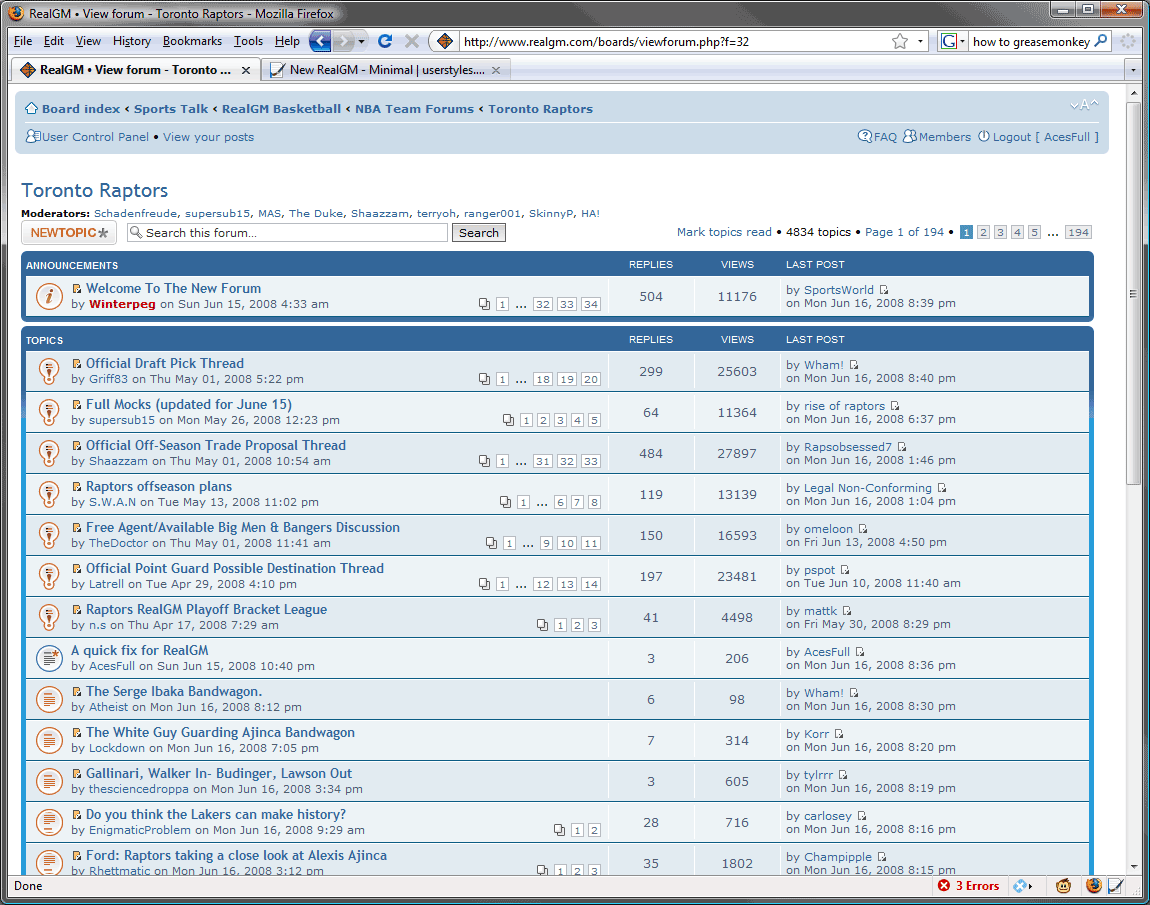The image size is (1150, 905).
Task: Open the Bookmarks menu
Action: pos(192,41)
